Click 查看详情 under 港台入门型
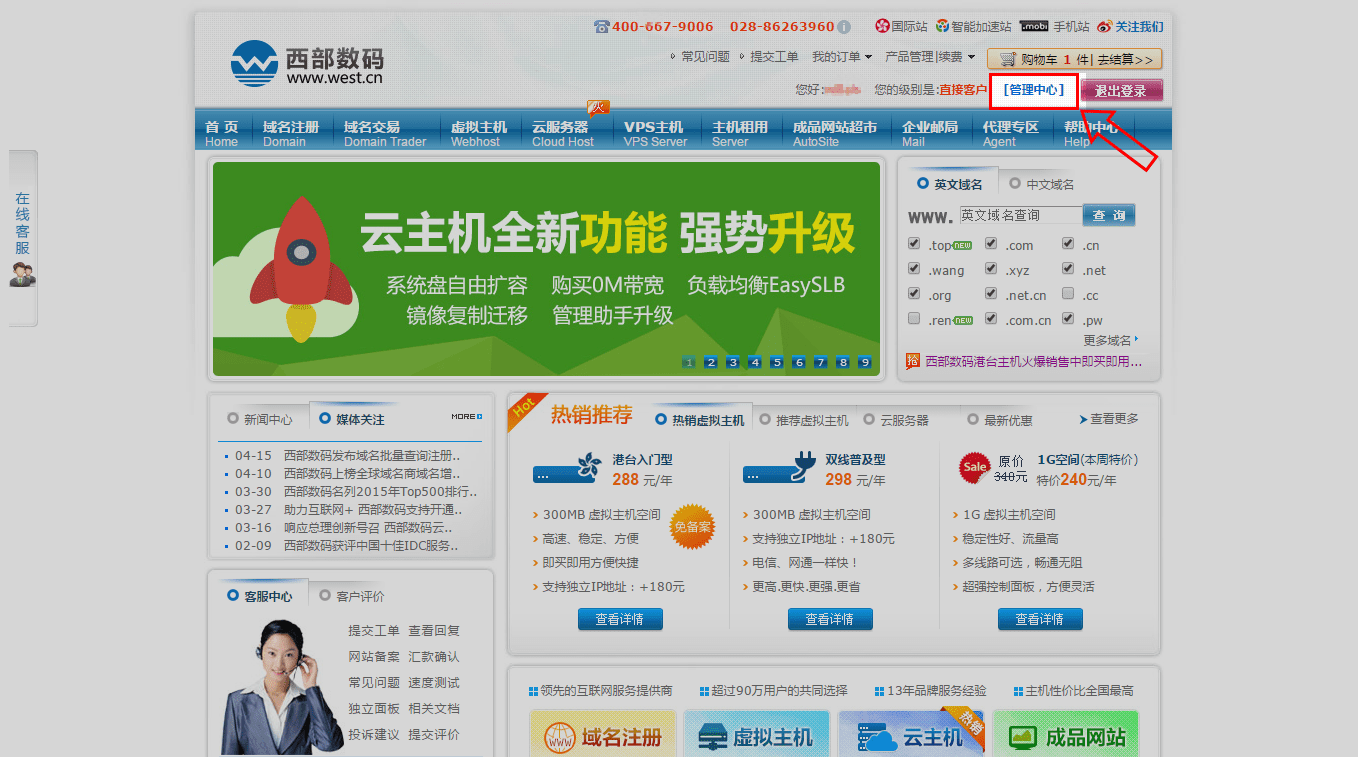This screenshot has height=757, width=1358. 620,619
